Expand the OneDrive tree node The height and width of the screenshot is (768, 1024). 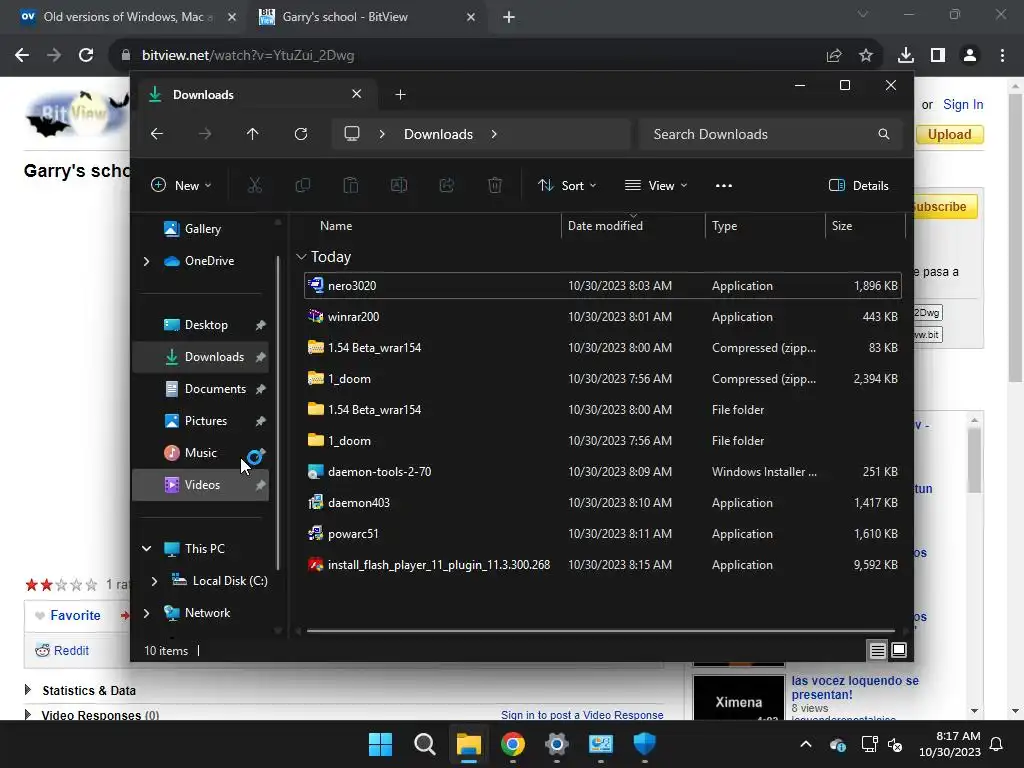pos(146,261)
